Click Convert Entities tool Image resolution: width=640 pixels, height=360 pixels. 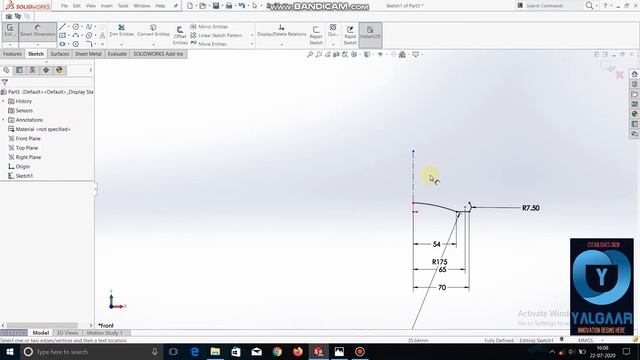point(153,31)
